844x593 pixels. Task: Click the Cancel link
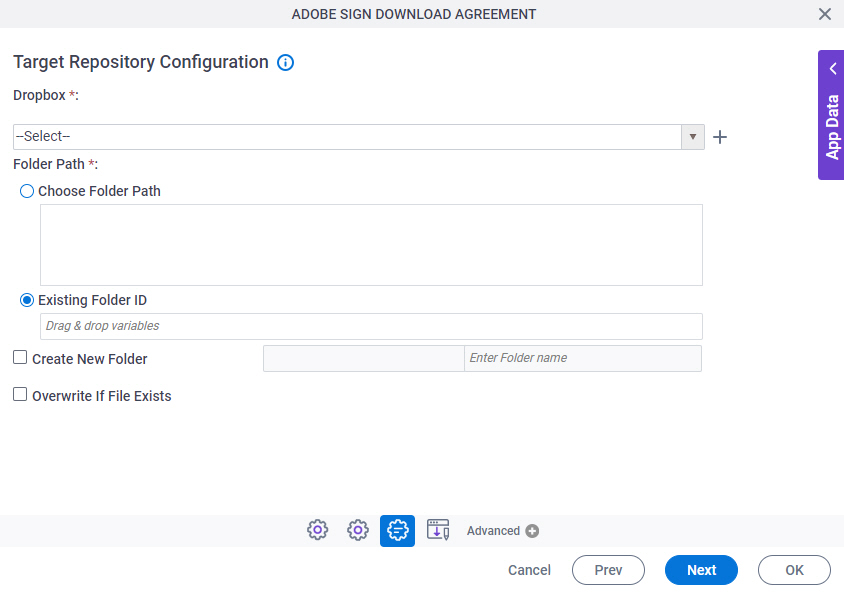[x=529, y=570]
